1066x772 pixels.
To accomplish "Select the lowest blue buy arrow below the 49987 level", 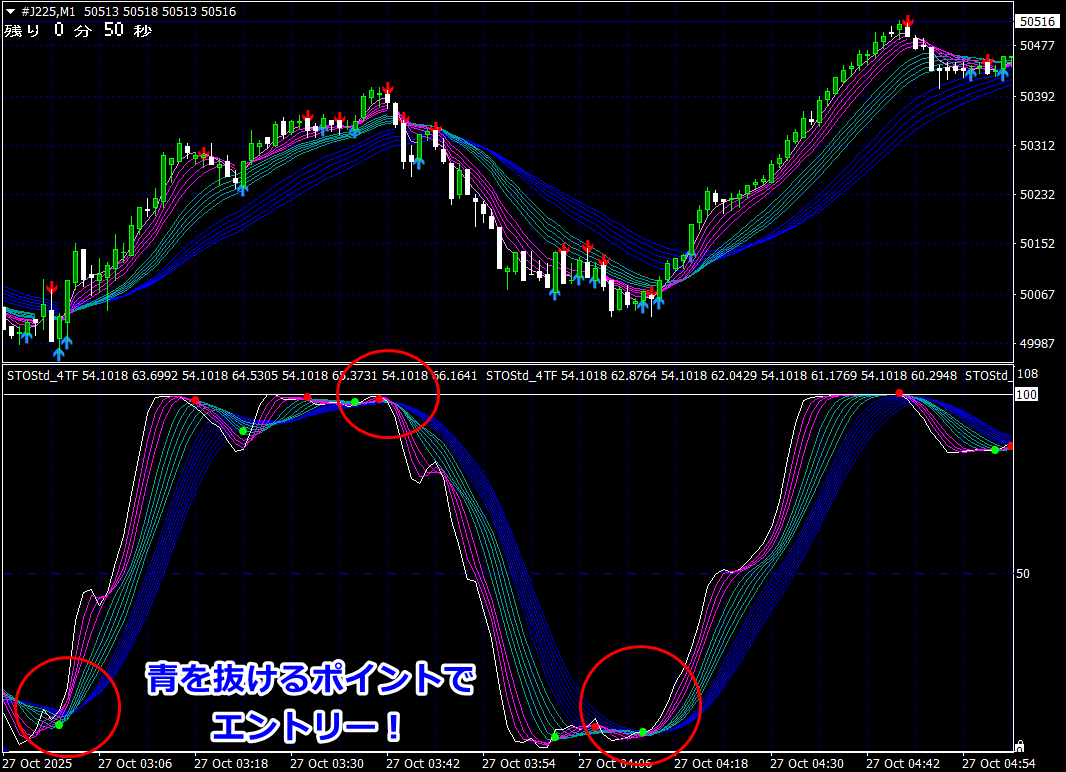I will 58,353.
